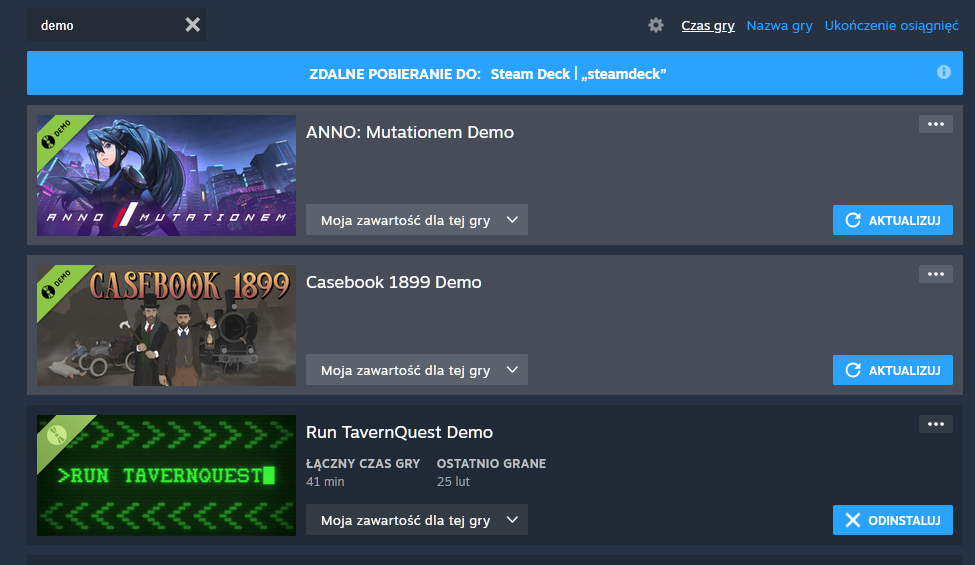Expand Moja zawartość dropdown for Casebook 1899

pos(417,370)
